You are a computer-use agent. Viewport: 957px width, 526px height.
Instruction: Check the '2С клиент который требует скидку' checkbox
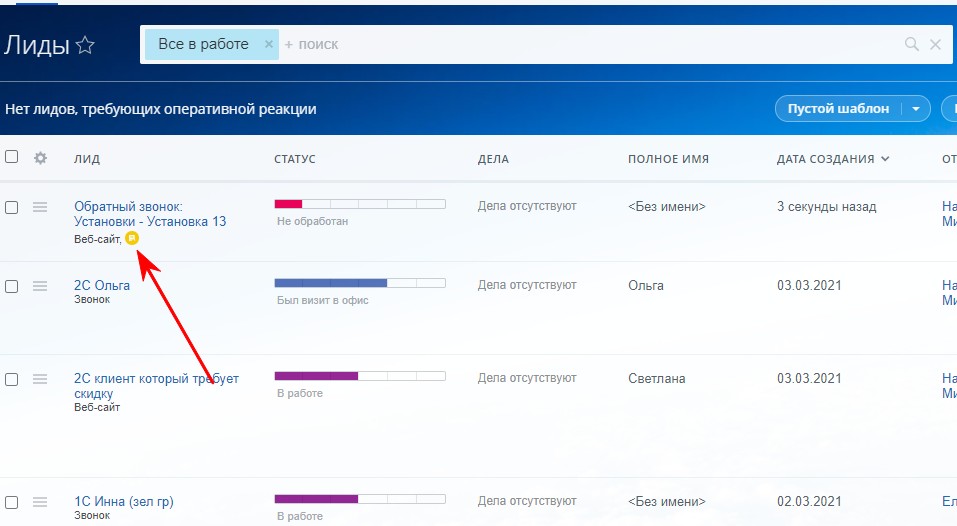[12, 380]
